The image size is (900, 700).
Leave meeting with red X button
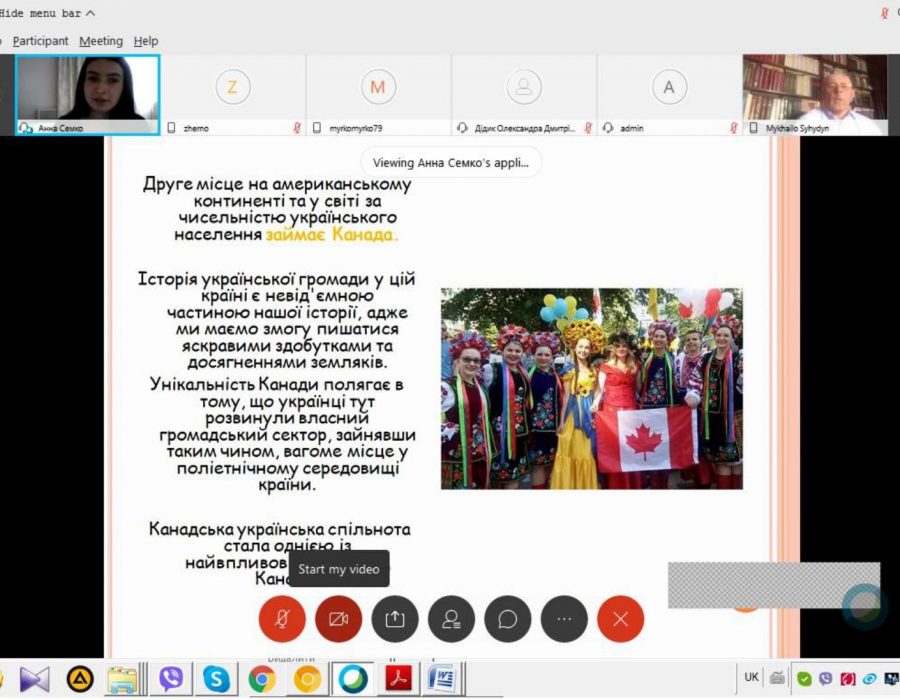pos(620,619)
